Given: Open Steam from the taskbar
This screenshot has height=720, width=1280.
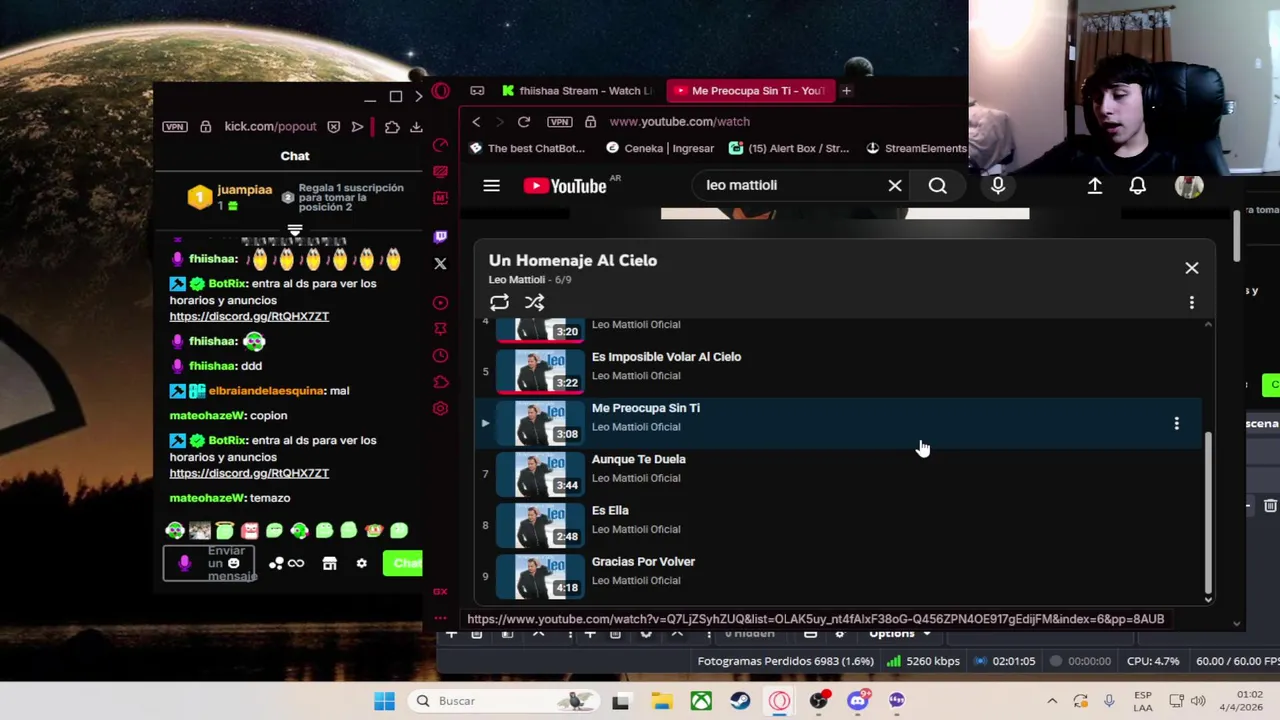Looking at the screenshot, I should [740, 701].
